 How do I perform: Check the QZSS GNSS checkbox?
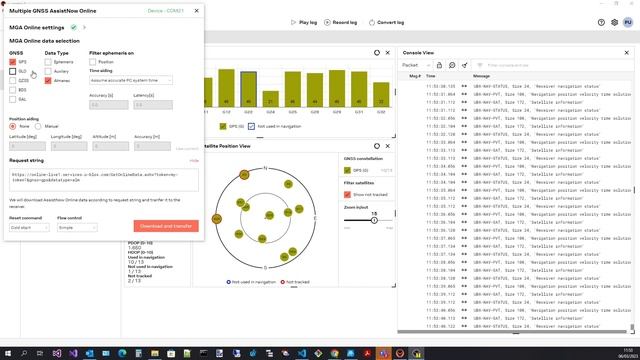(x=13, y=80)
